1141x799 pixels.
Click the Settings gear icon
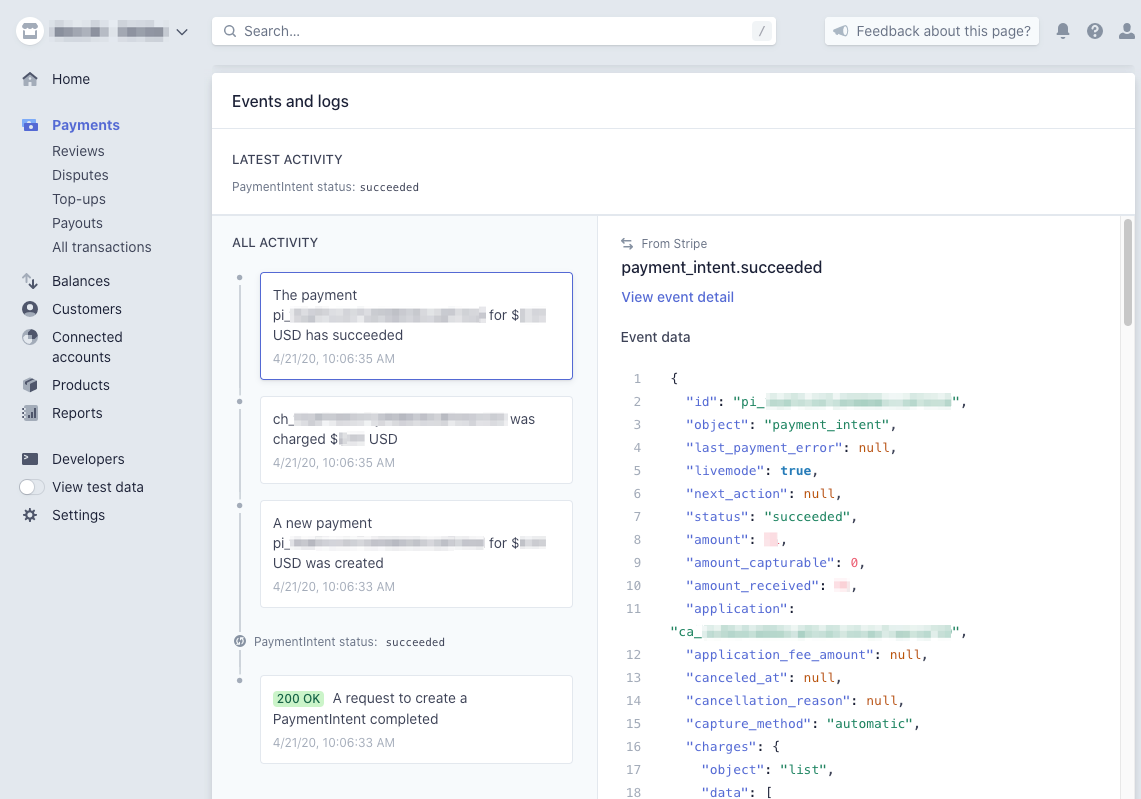[x=30, y=515]
